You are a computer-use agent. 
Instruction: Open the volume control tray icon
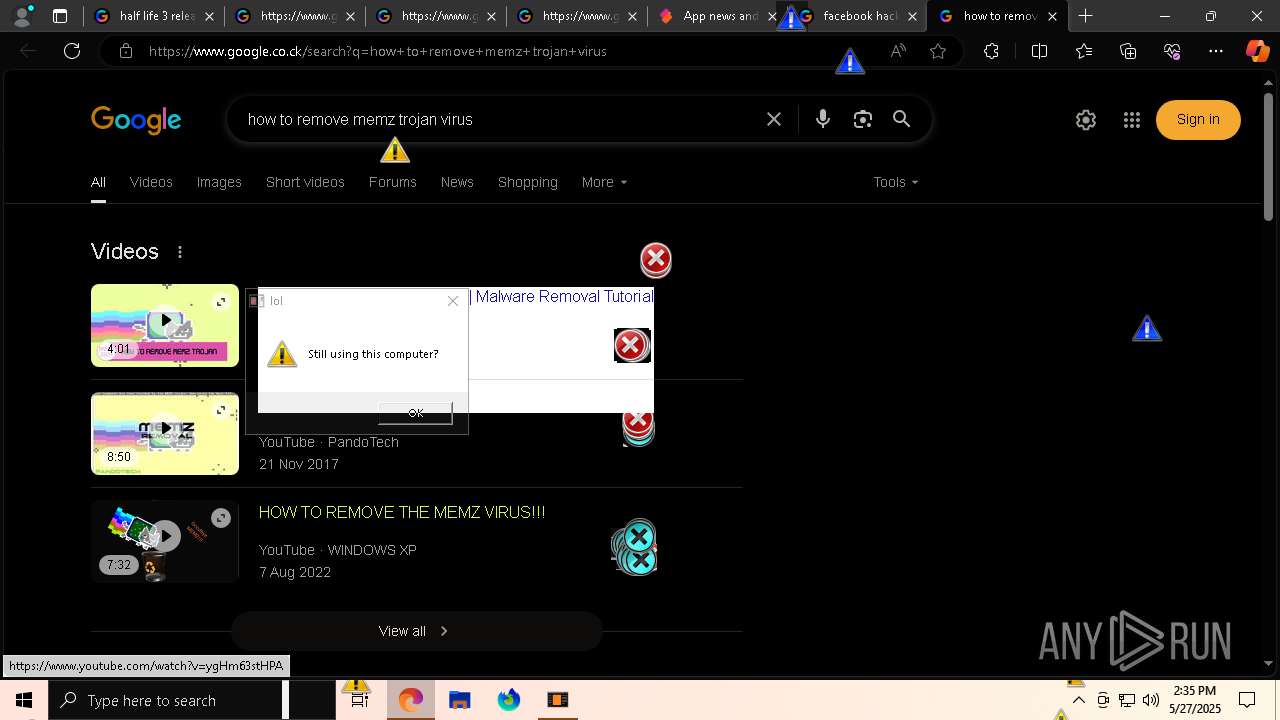[1150, 700]
